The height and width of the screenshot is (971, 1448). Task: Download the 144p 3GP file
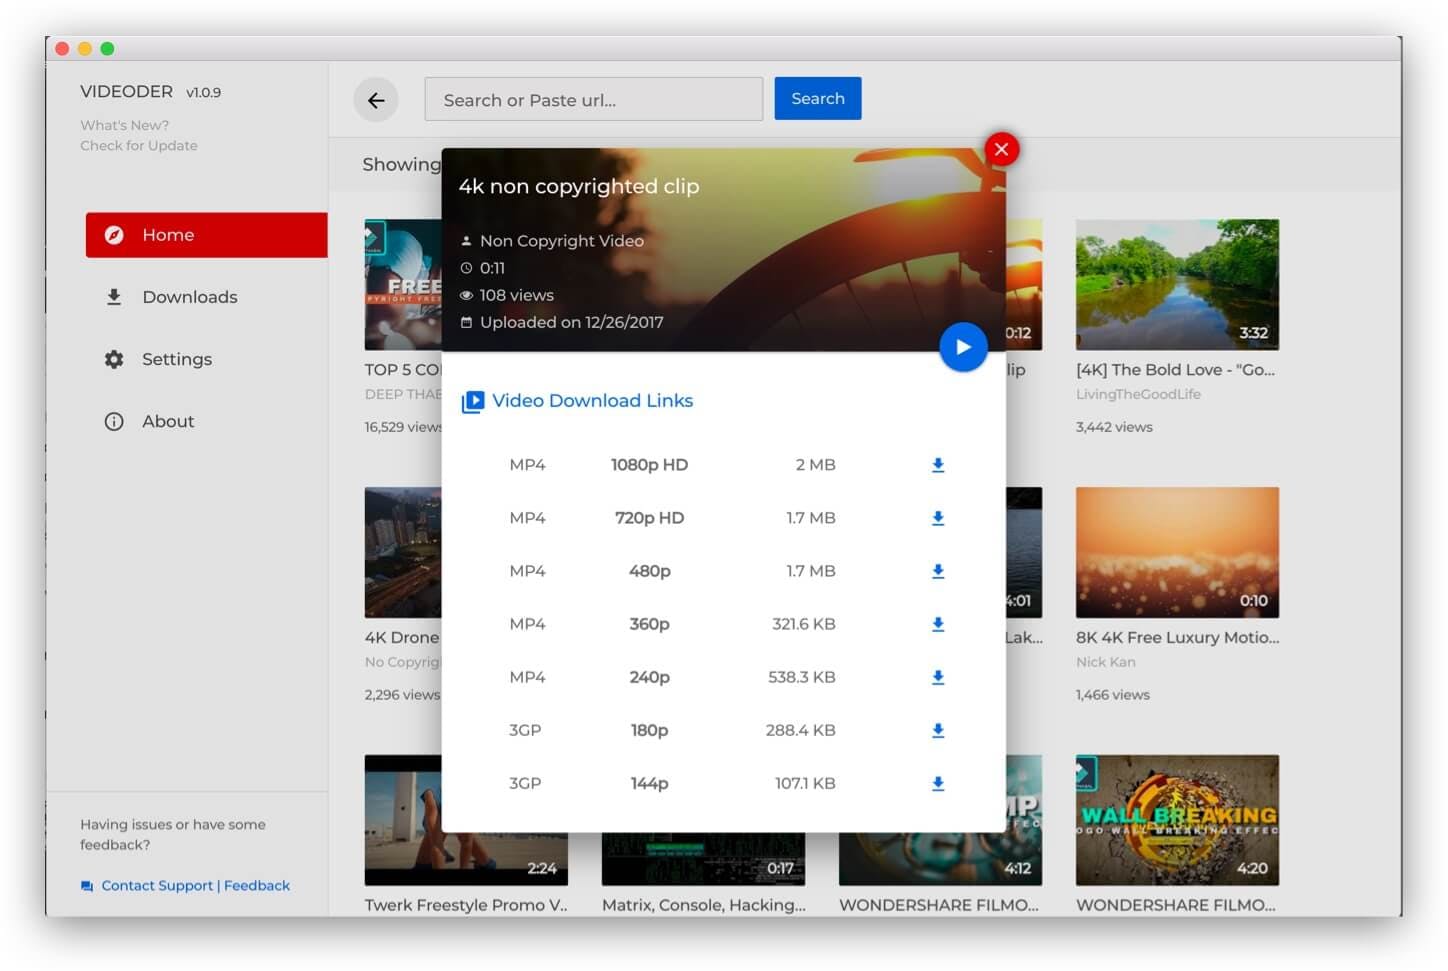click(x=938, y=783)
